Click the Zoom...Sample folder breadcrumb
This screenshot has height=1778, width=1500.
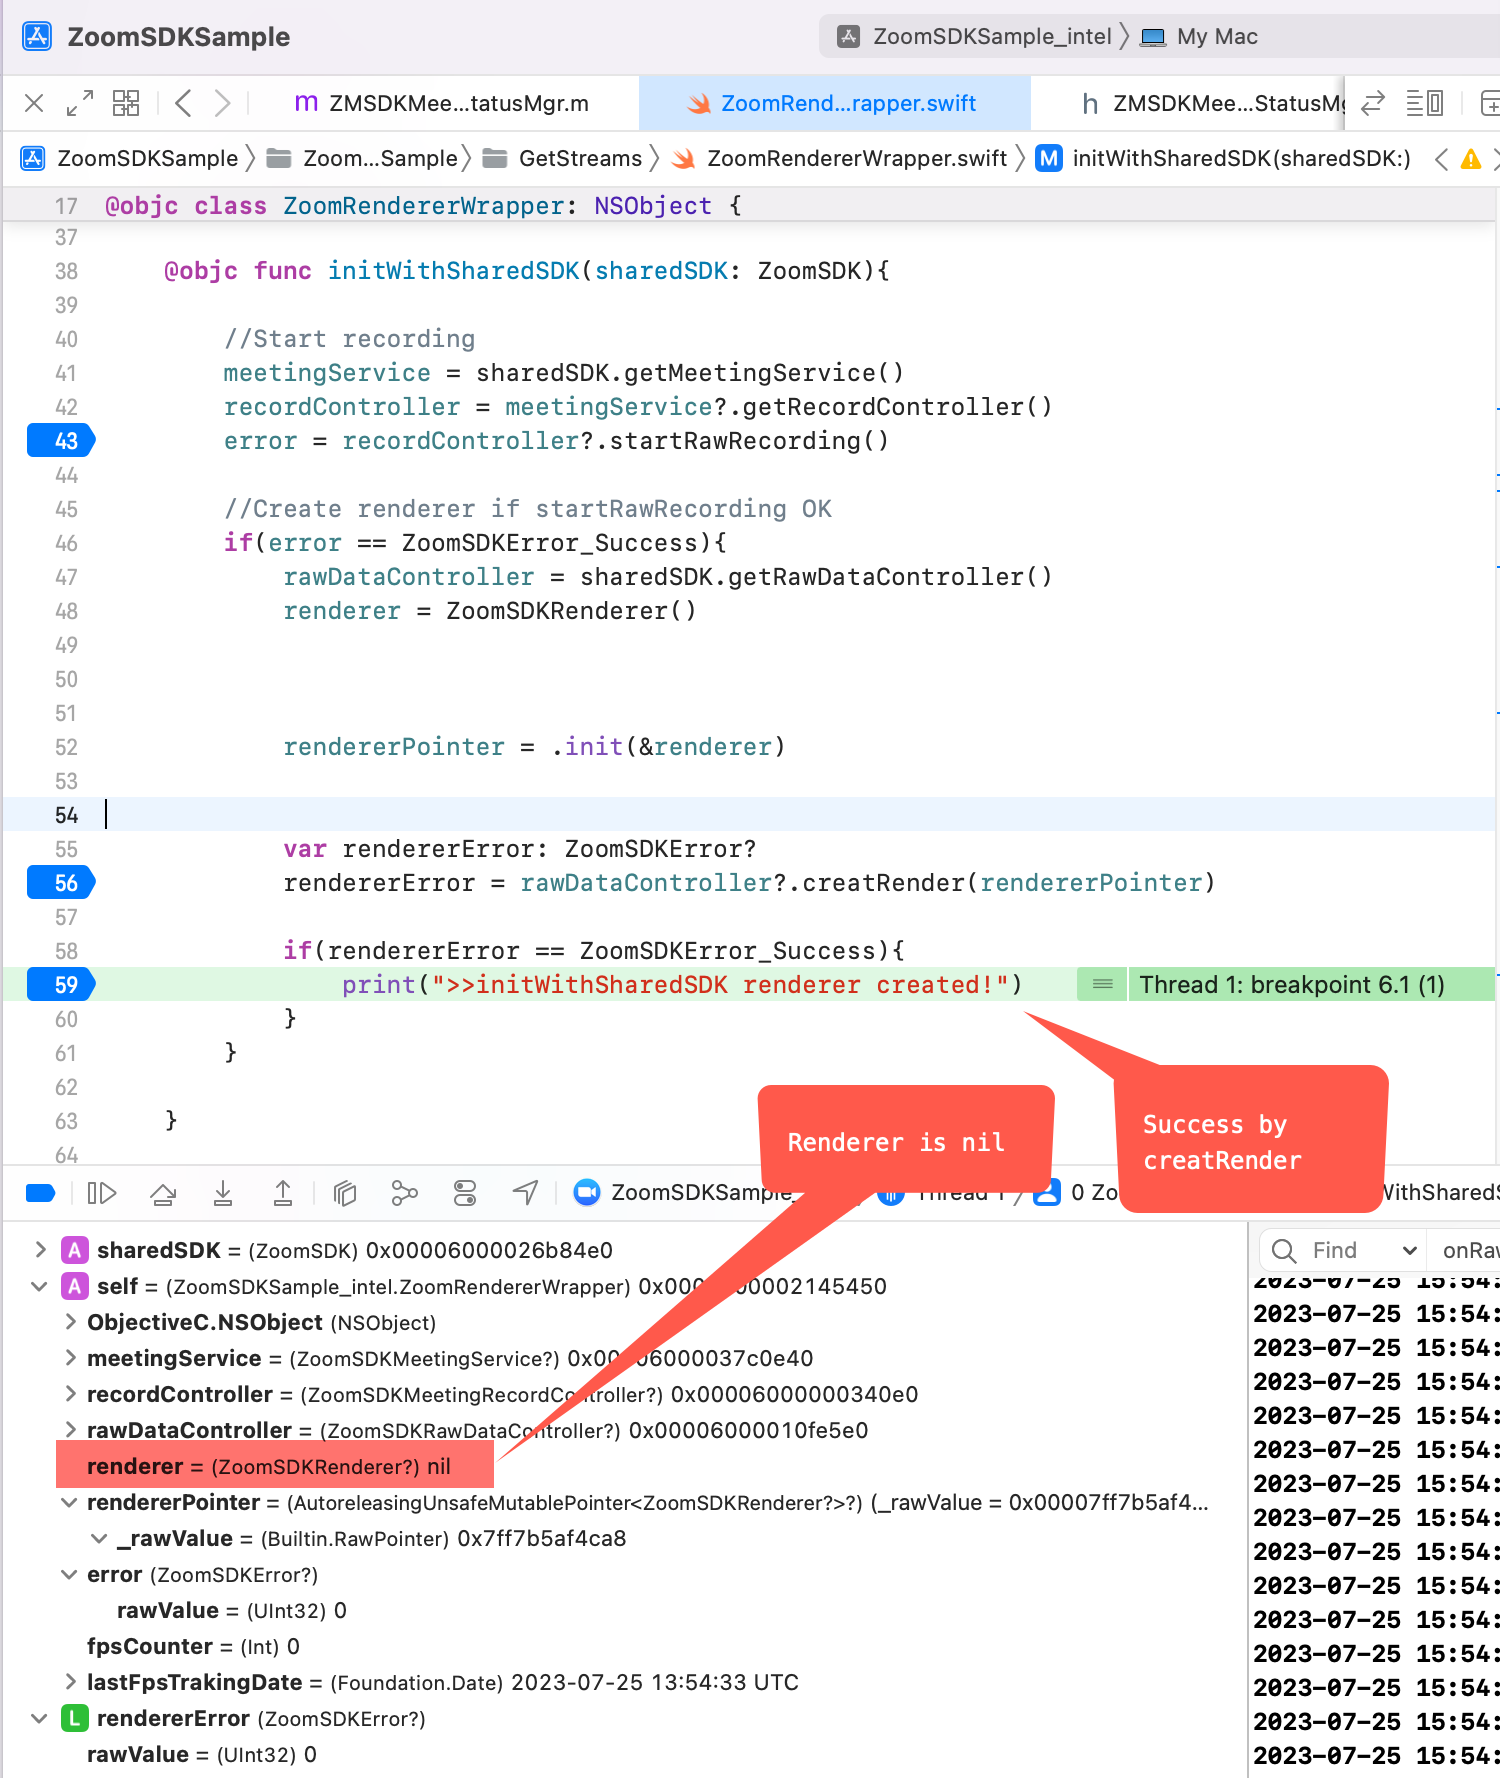[x=363, y=158]
